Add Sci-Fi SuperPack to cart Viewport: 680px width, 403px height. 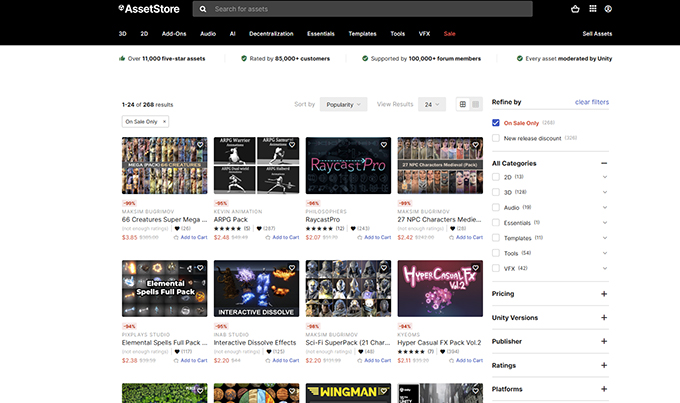pos(375,360)
